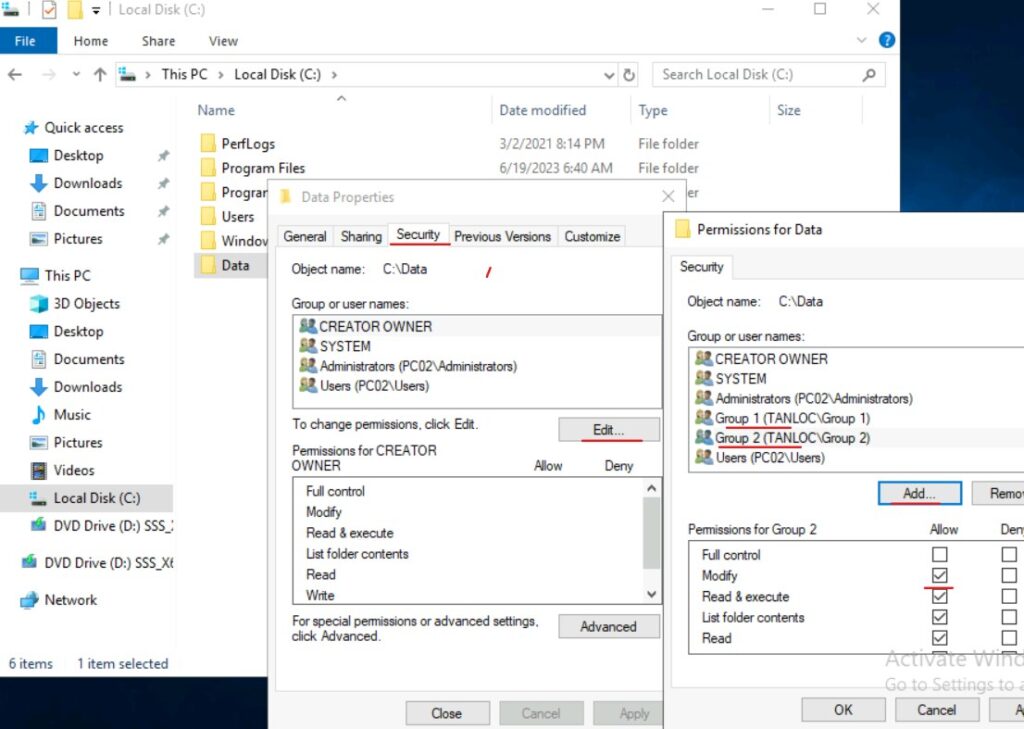Image resolution: width=1024 pixels, height=729 pixels.
Task: Select the Network item in the sidebar
Action: [70, 600]
